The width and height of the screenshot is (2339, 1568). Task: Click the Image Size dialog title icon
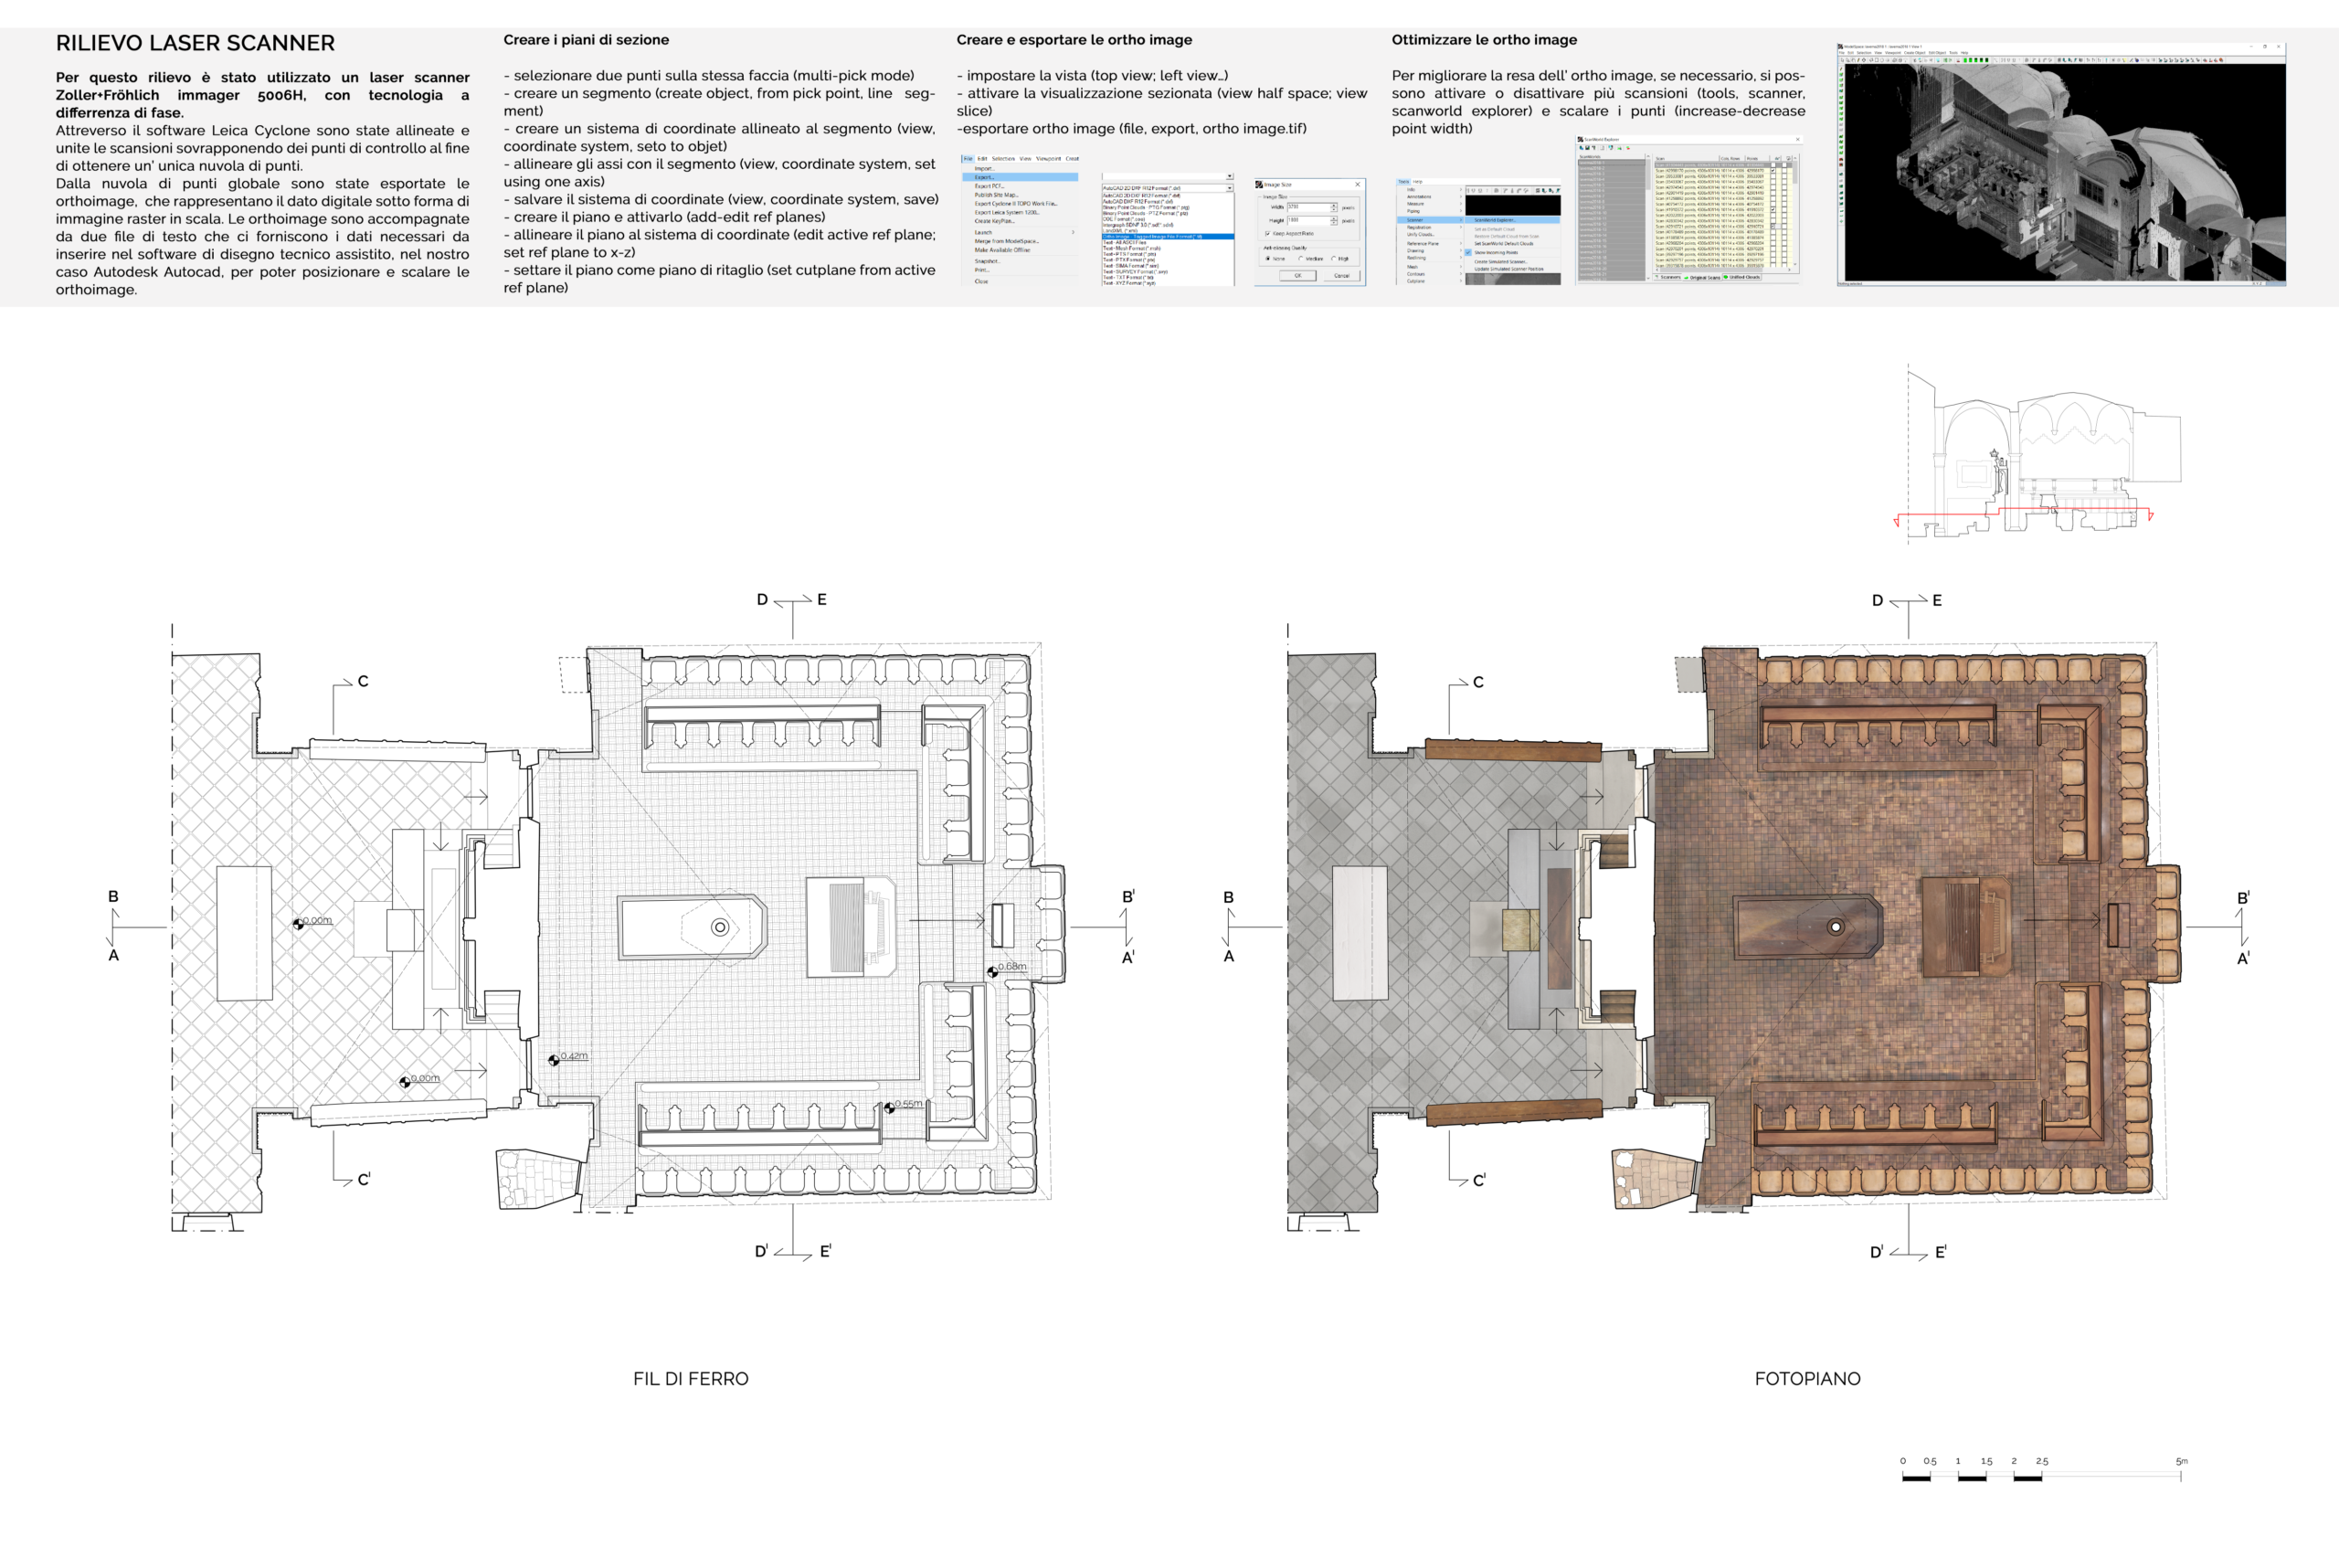1259,185
